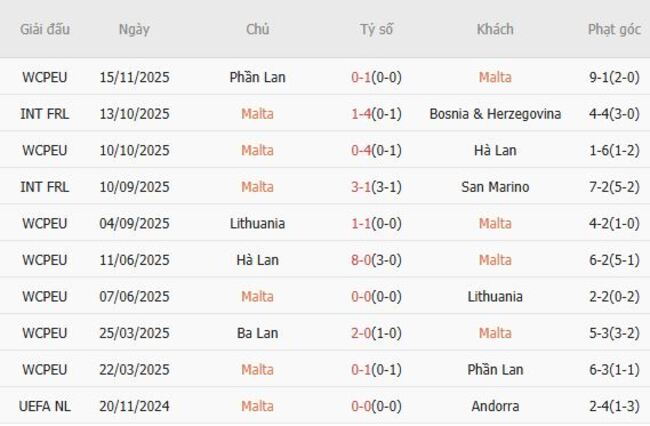Click Bosnia & Herzegovina team name
The height and width of the screenshot is (426, 650).
point(495,114)
